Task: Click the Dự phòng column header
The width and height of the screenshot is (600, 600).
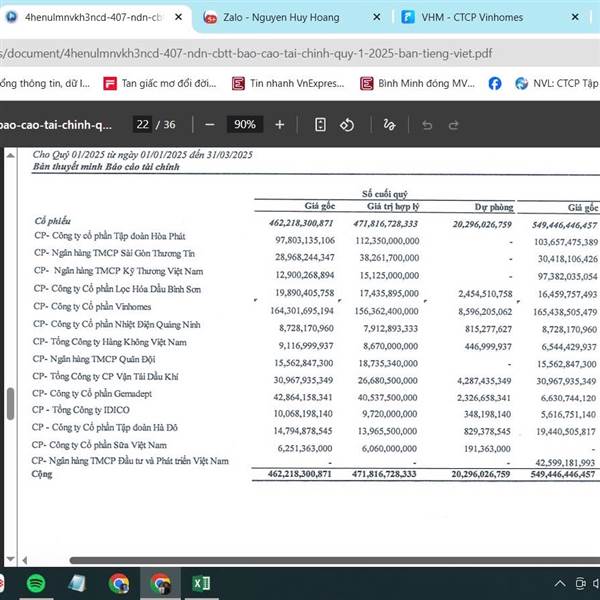Action: click(494, 207)
